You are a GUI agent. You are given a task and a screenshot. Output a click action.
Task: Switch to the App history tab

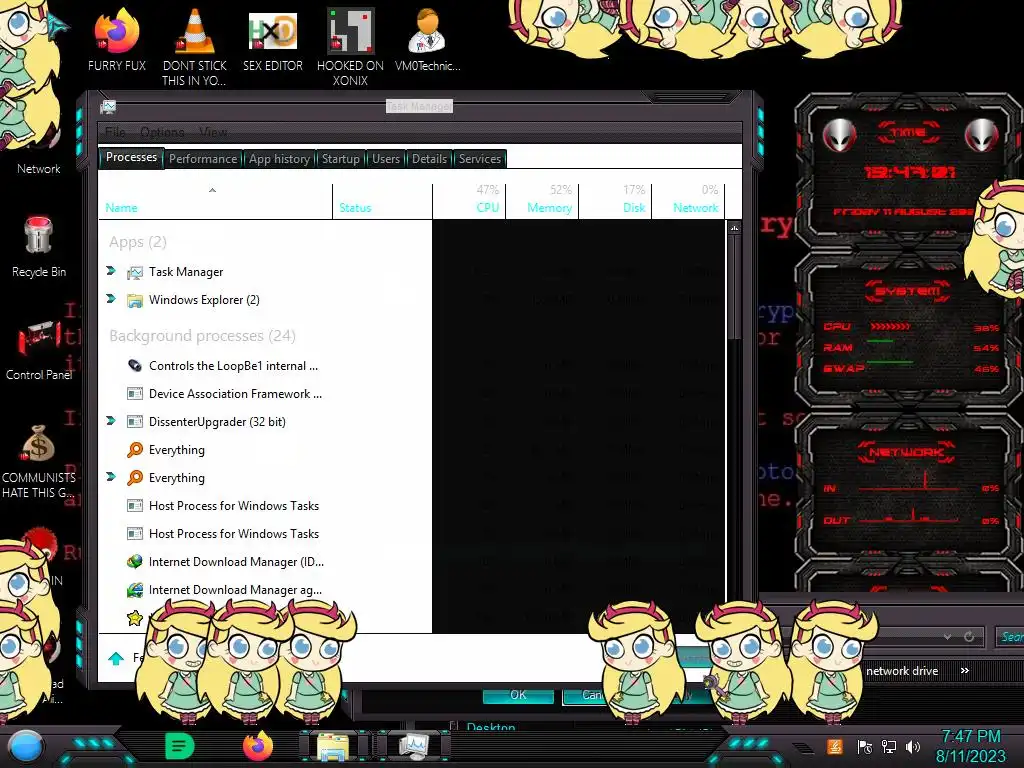280,159
